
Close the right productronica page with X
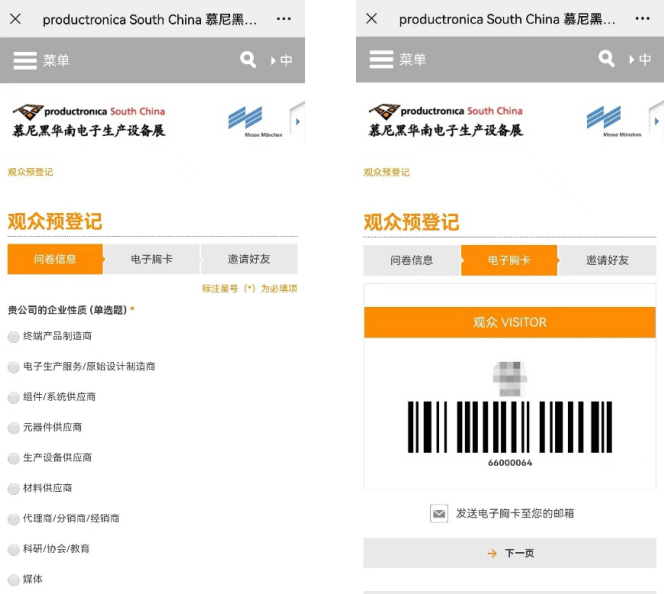372,18
